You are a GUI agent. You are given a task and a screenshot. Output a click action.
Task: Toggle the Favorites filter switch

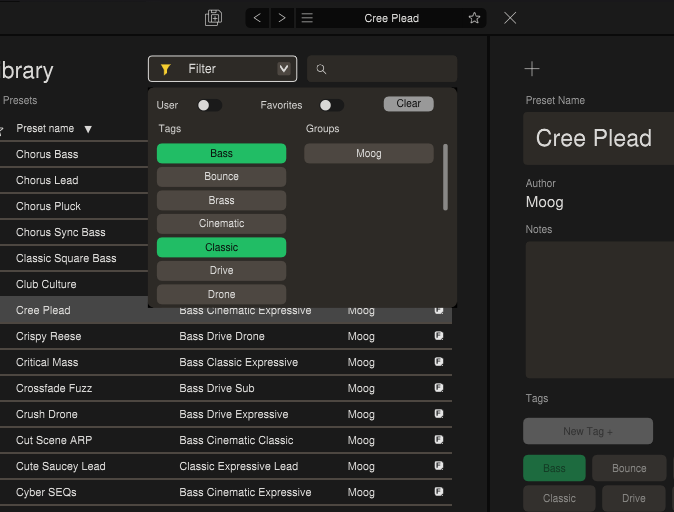331,105
